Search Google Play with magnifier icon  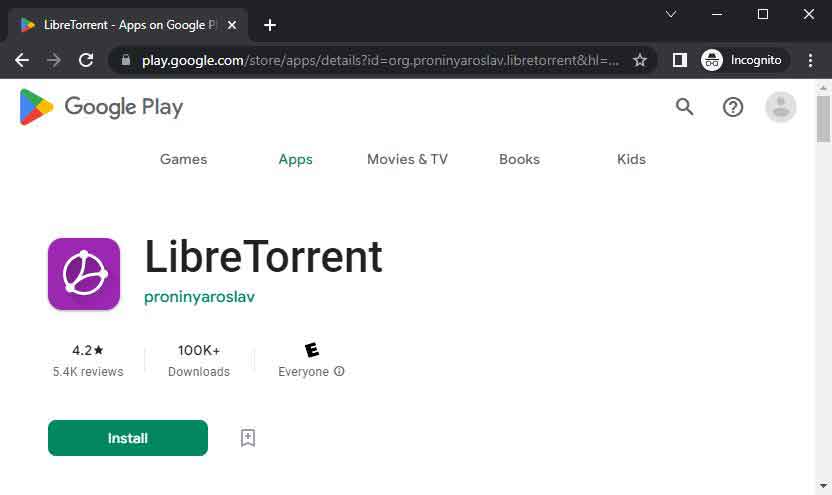click(684, 107)
